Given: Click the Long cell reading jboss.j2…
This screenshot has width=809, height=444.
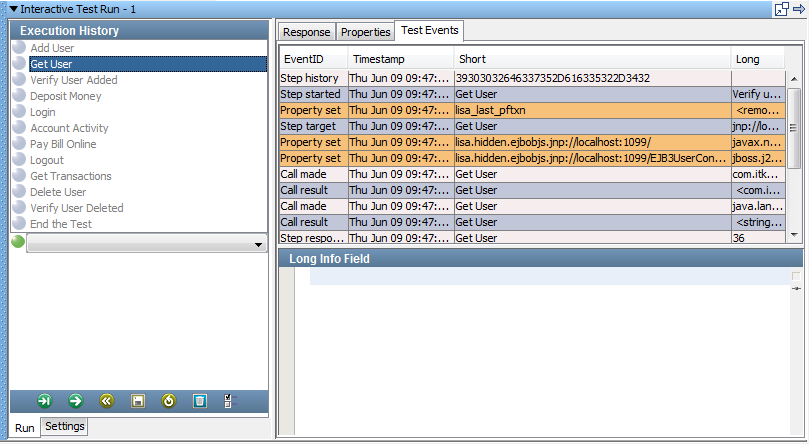Looking at the screenshot, I should pos(758,158).
